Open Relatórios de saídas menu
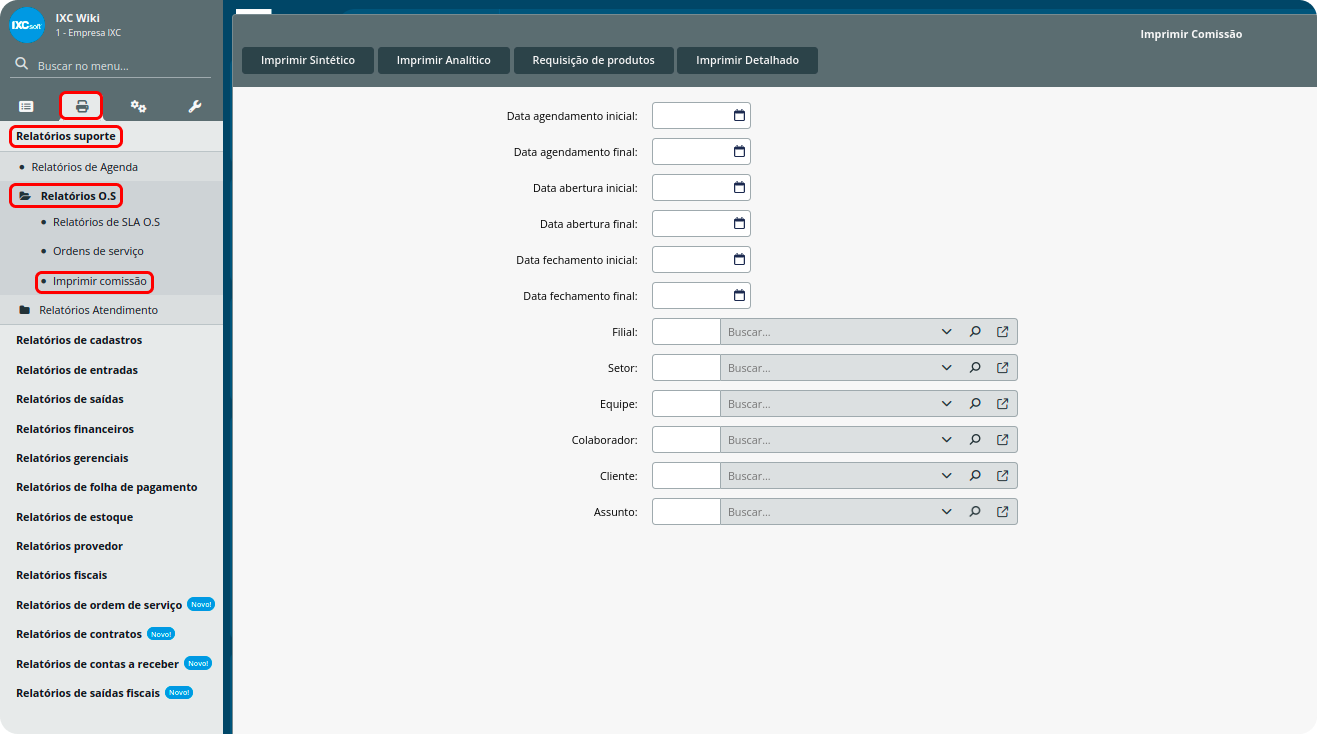 pos(70,399)
